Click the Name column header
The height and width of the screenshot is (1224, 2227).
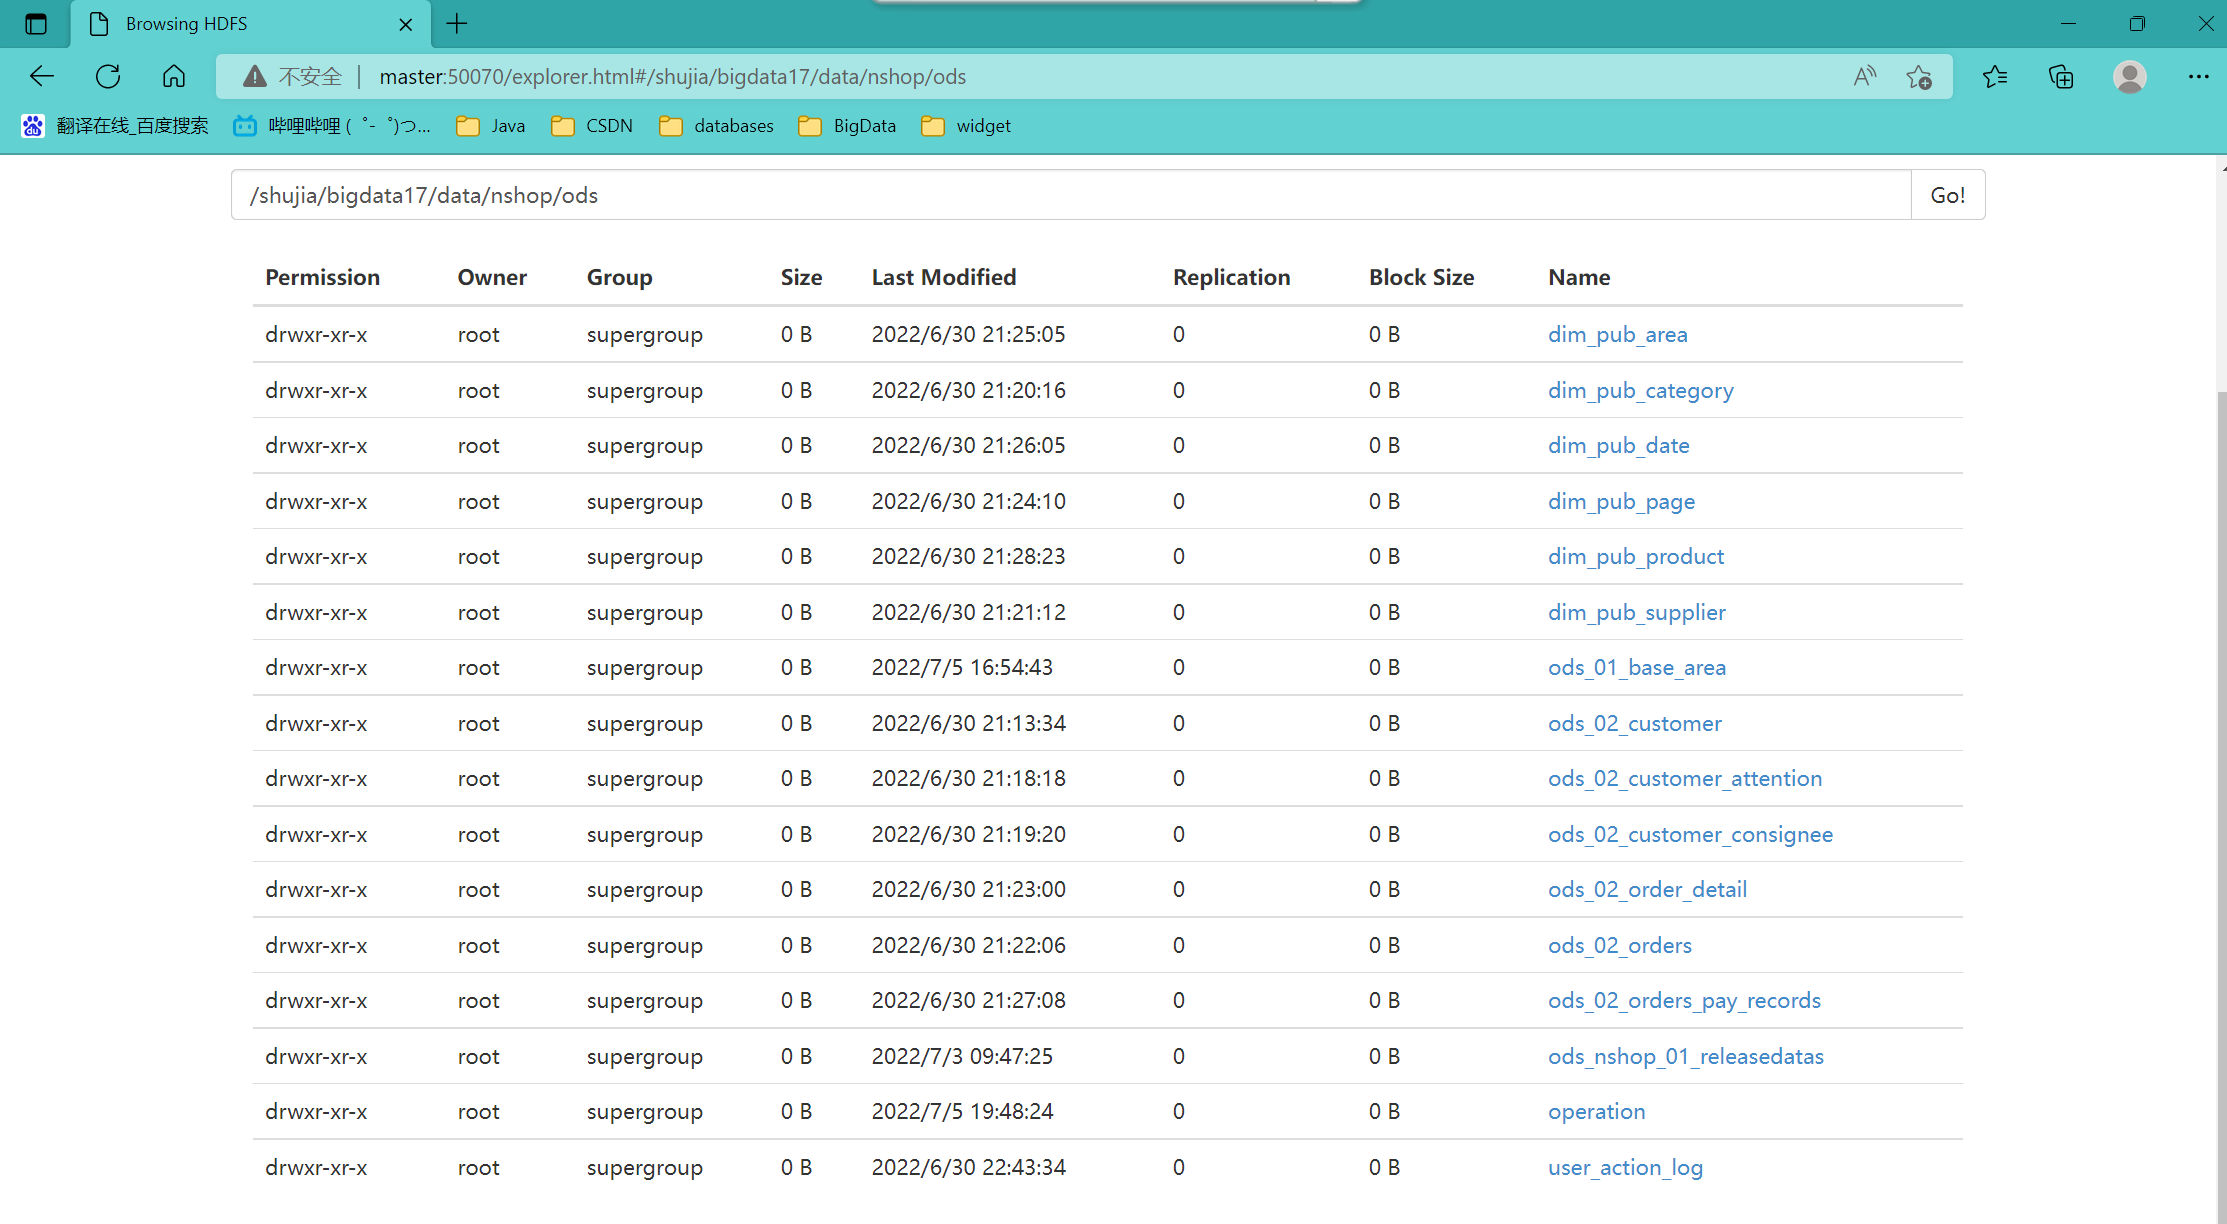1579,278
